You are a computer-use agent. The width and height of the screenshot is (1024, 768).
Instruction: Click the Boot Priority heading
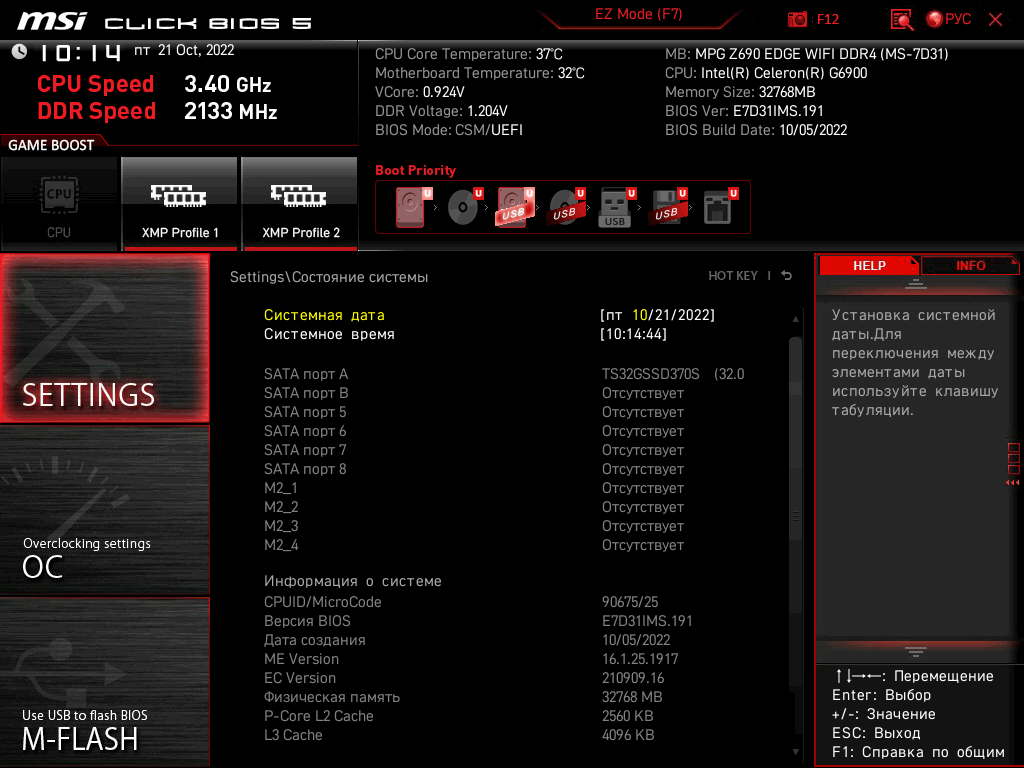point(415,170)
